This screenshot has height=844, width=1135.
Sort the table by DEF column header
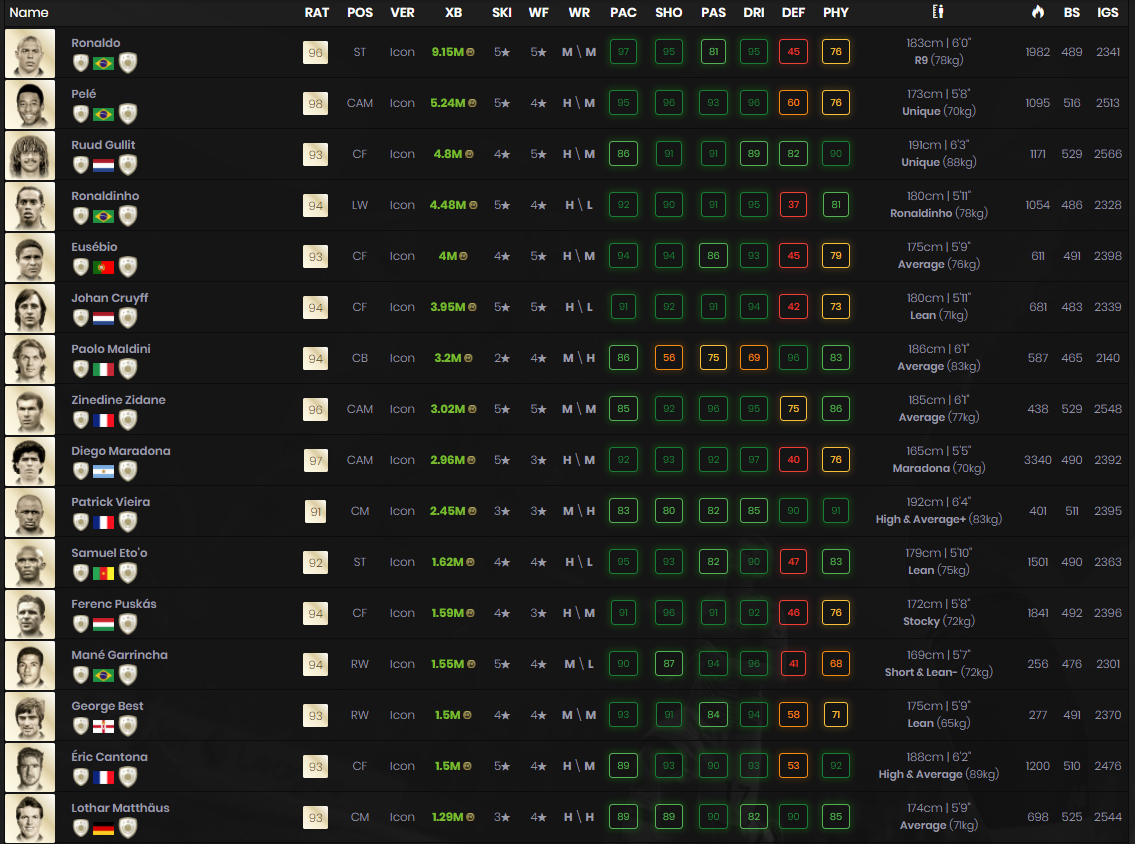pyautogui.click(x=793, y=12)
